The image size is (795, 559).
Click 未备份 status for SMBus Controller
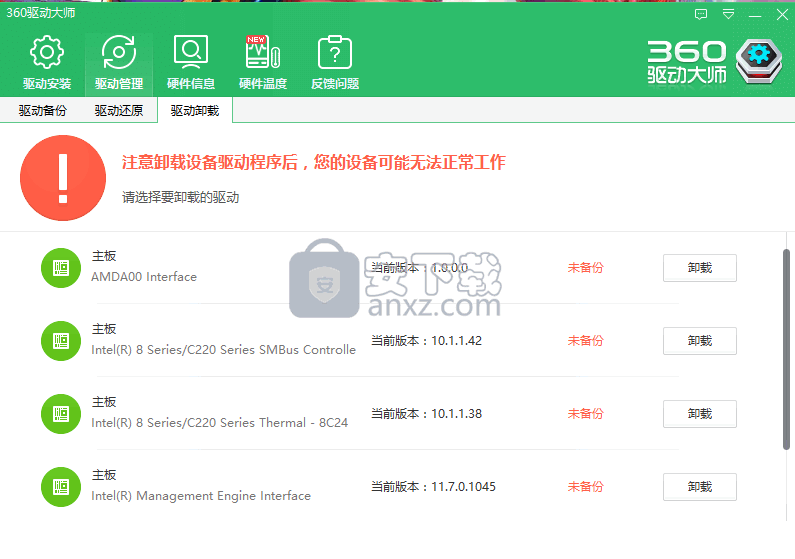(586, 341)
